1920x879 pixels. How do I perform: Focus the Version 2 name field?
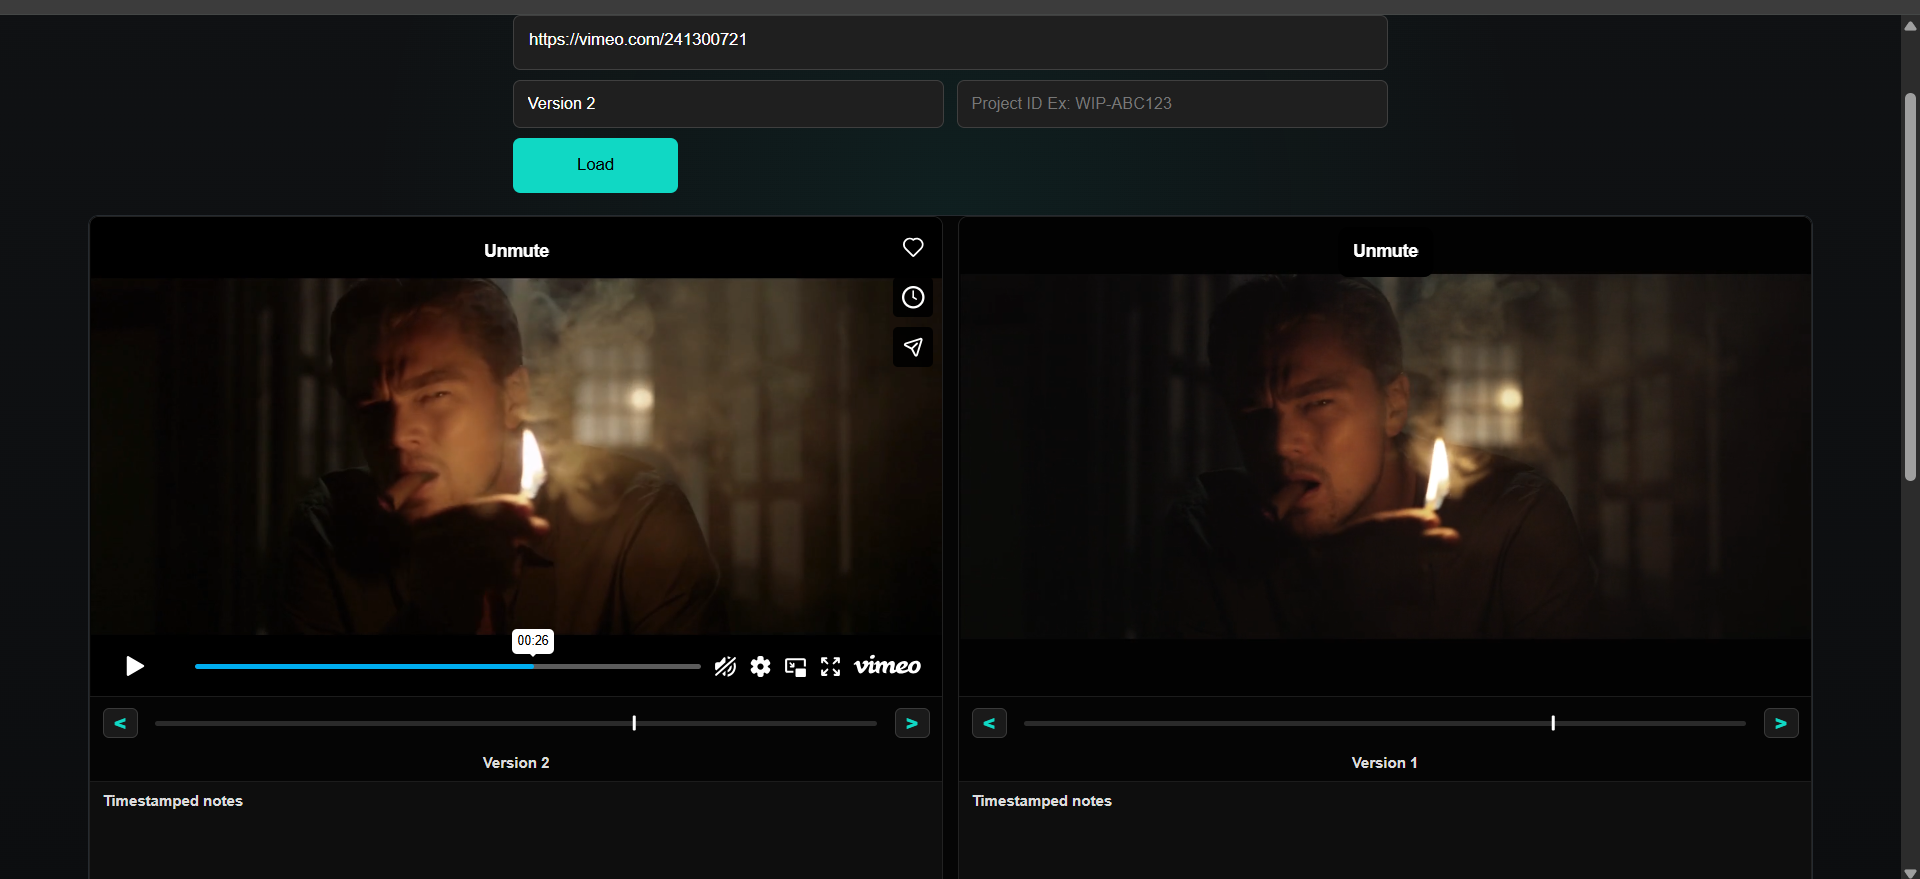point(728,104)
